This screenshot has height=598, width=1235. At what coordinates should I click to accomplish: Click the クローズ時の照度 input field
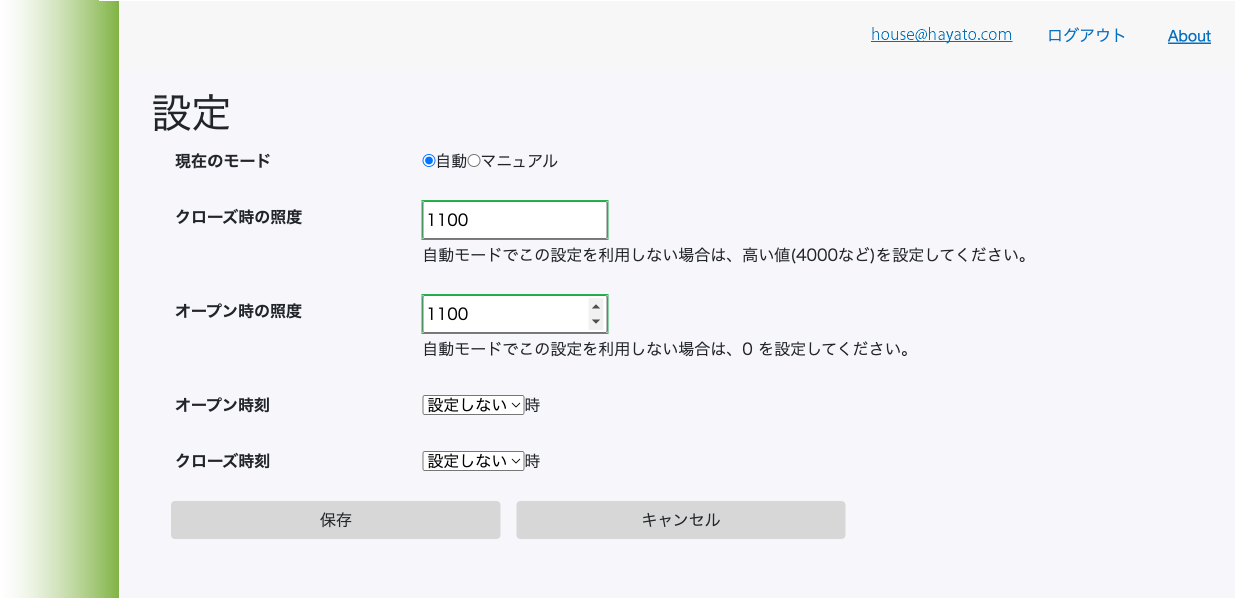[x=515, y=220]
